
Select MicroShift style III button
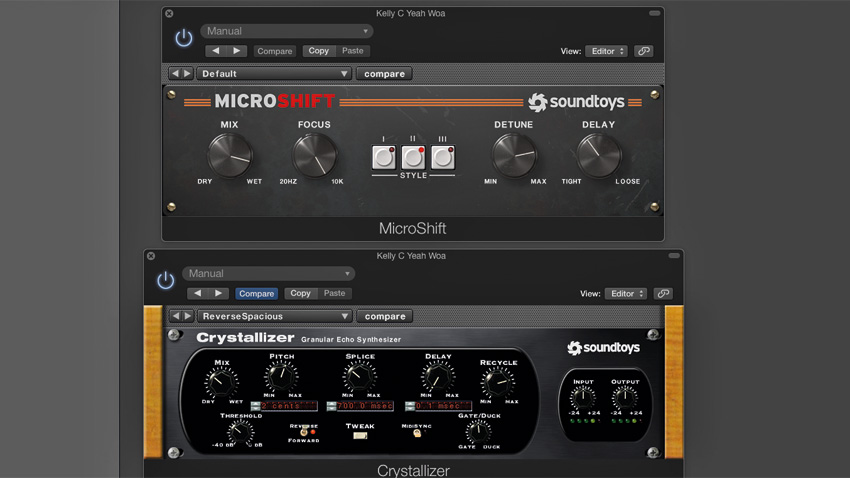[x=443, y=157]
